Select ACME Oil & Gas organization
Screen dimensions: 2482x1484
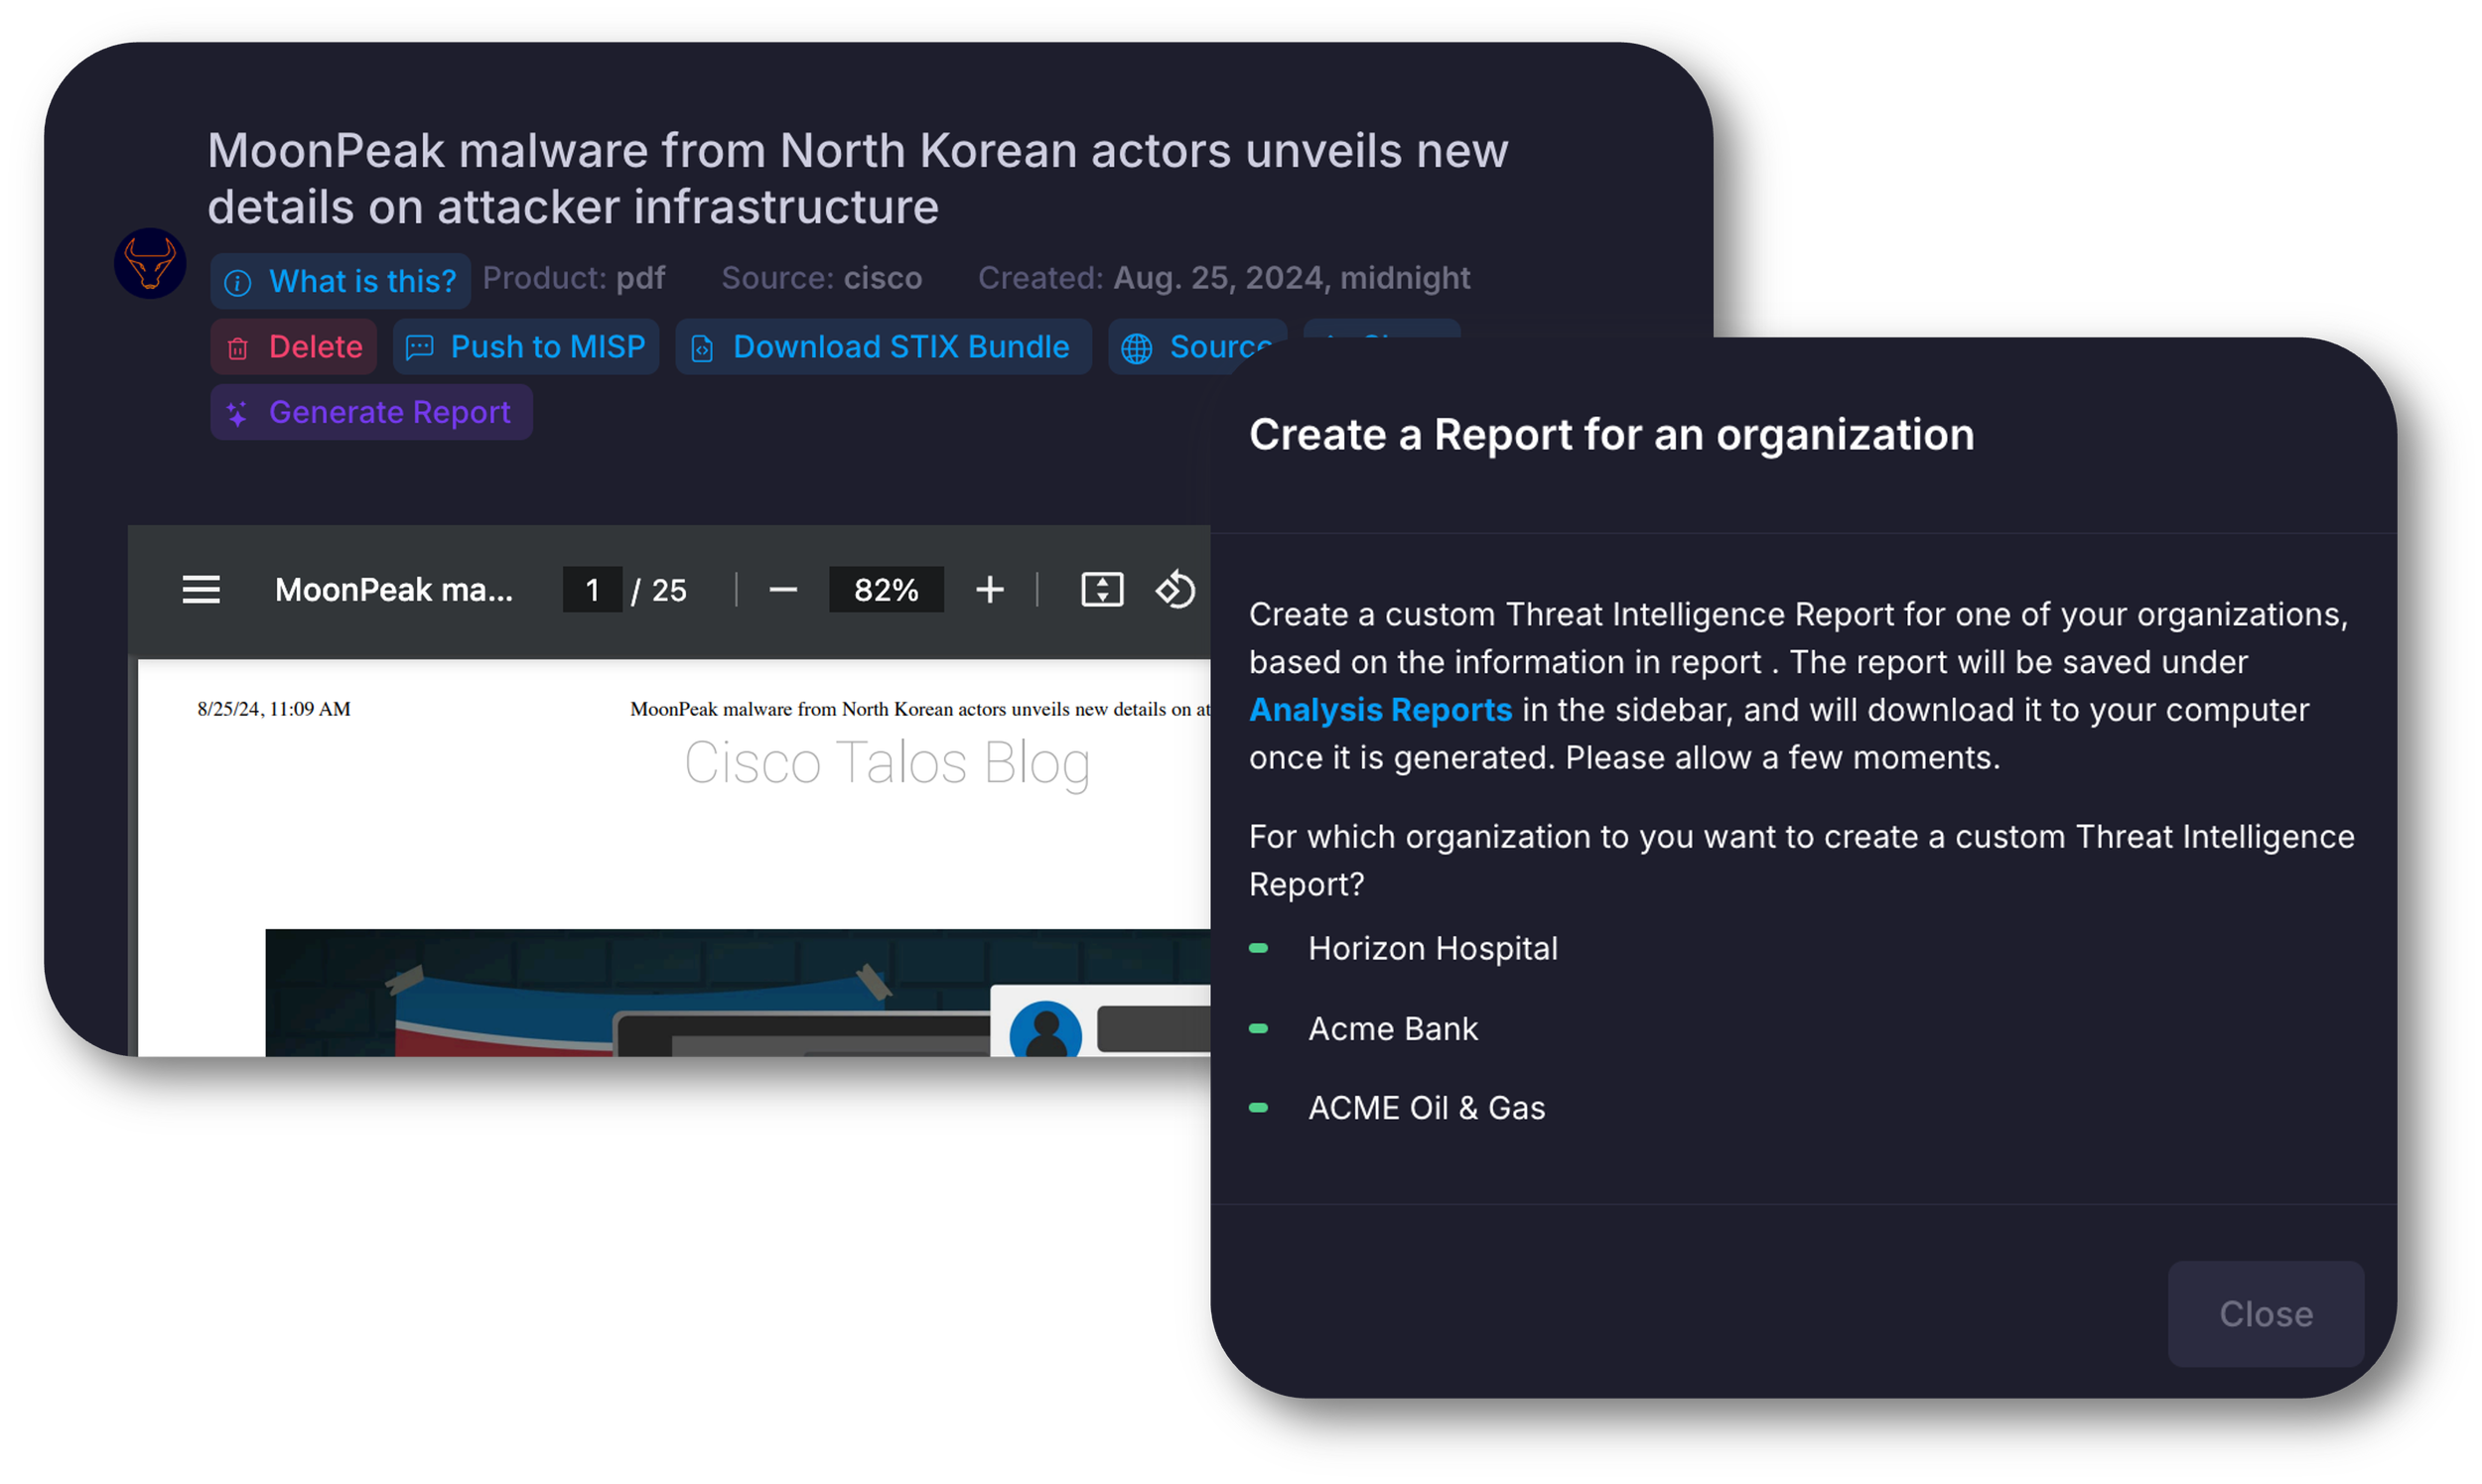pos(1426,1108)
